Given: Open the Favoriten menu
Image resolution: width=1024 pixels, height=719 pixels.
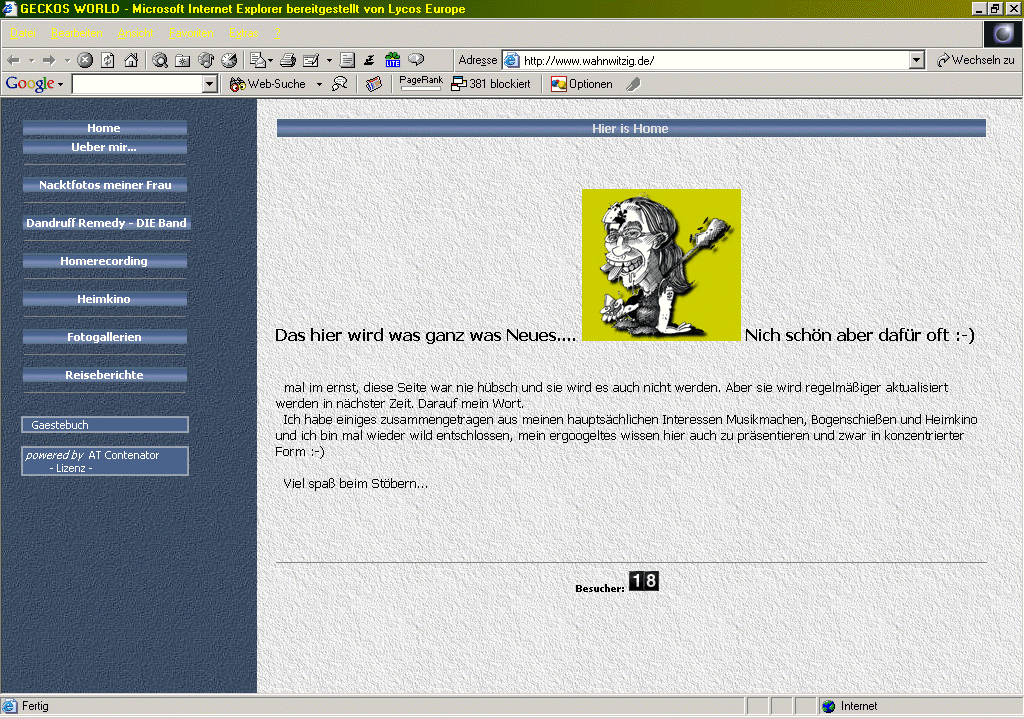Looking at the screenshot, I should 191,33.
